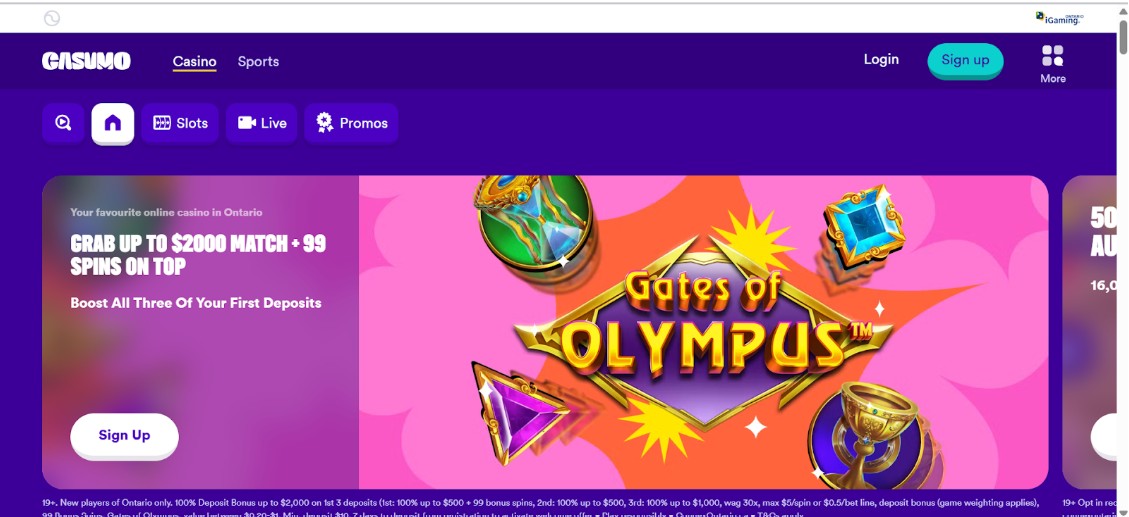Select the Home icon button
The image size is (1129, 517).
point(113,123)
